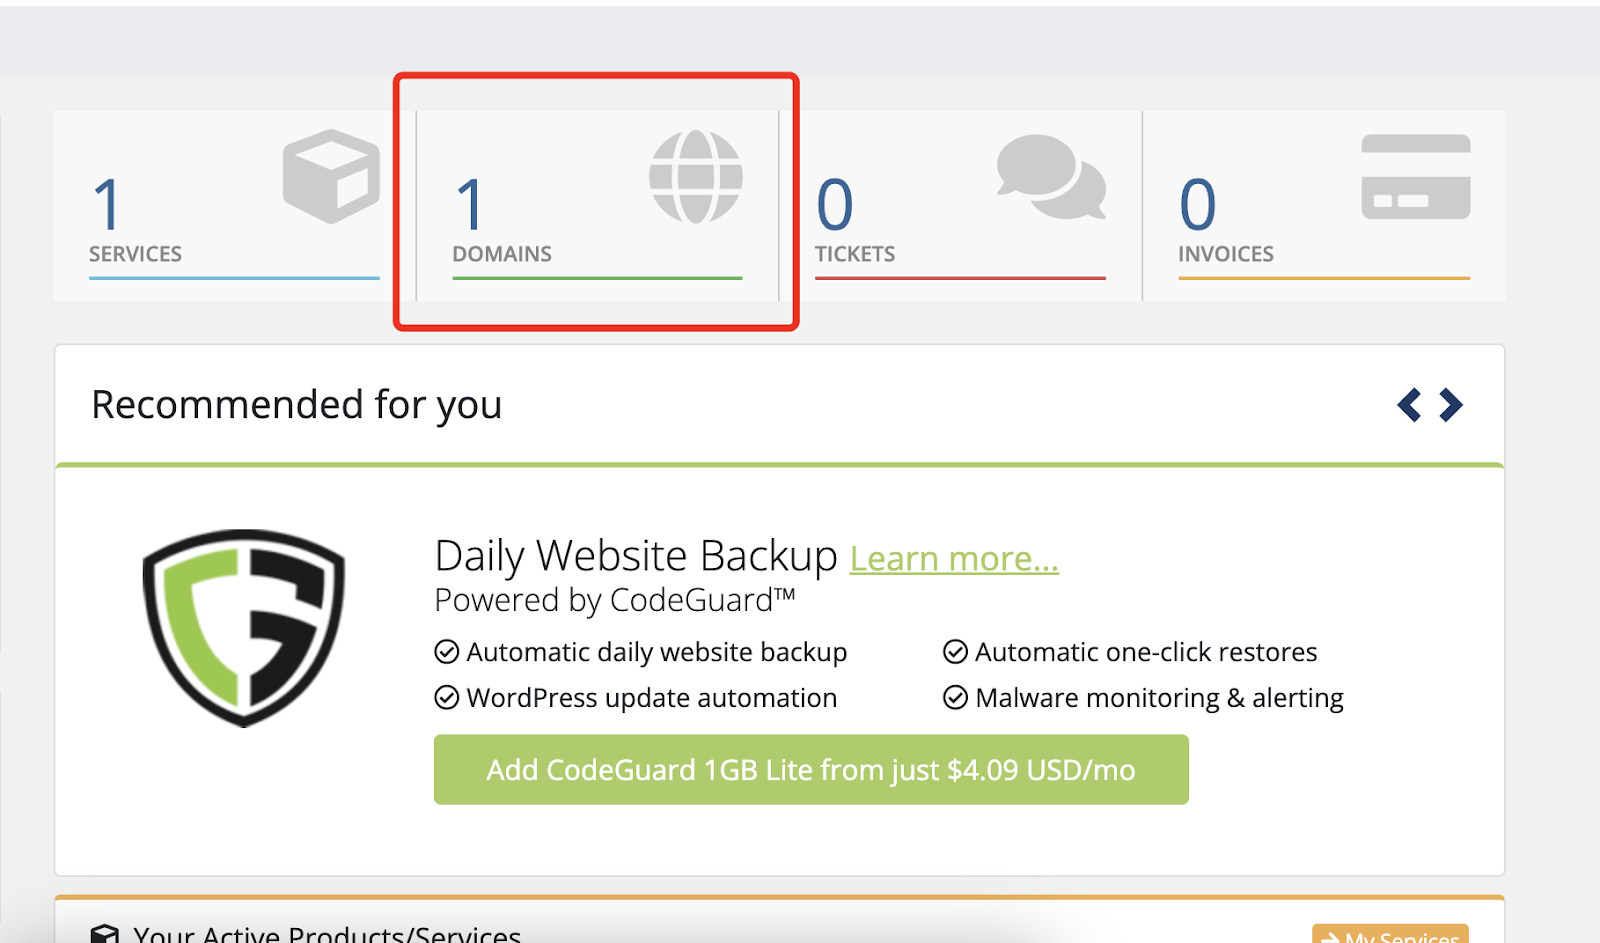Click the Your Active Products/Services heading
The width and height of the screenshot is (1600, 943).
point(327,934)
